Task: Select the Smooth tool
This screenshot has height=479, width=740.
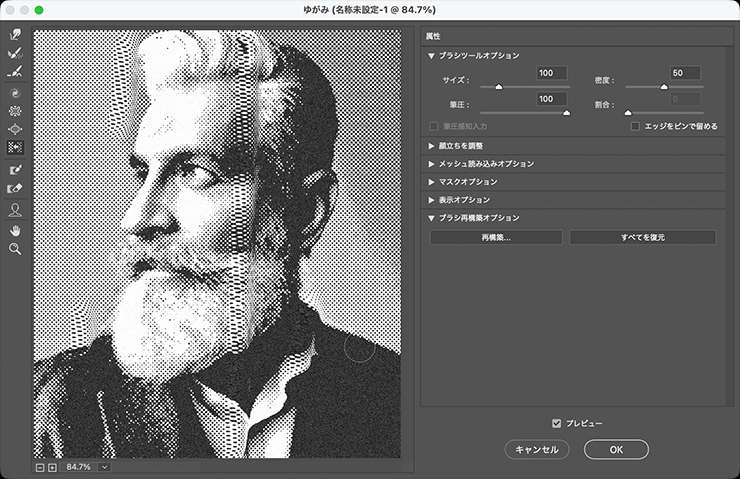Action: pyautogui.click(x=15, y=72)
